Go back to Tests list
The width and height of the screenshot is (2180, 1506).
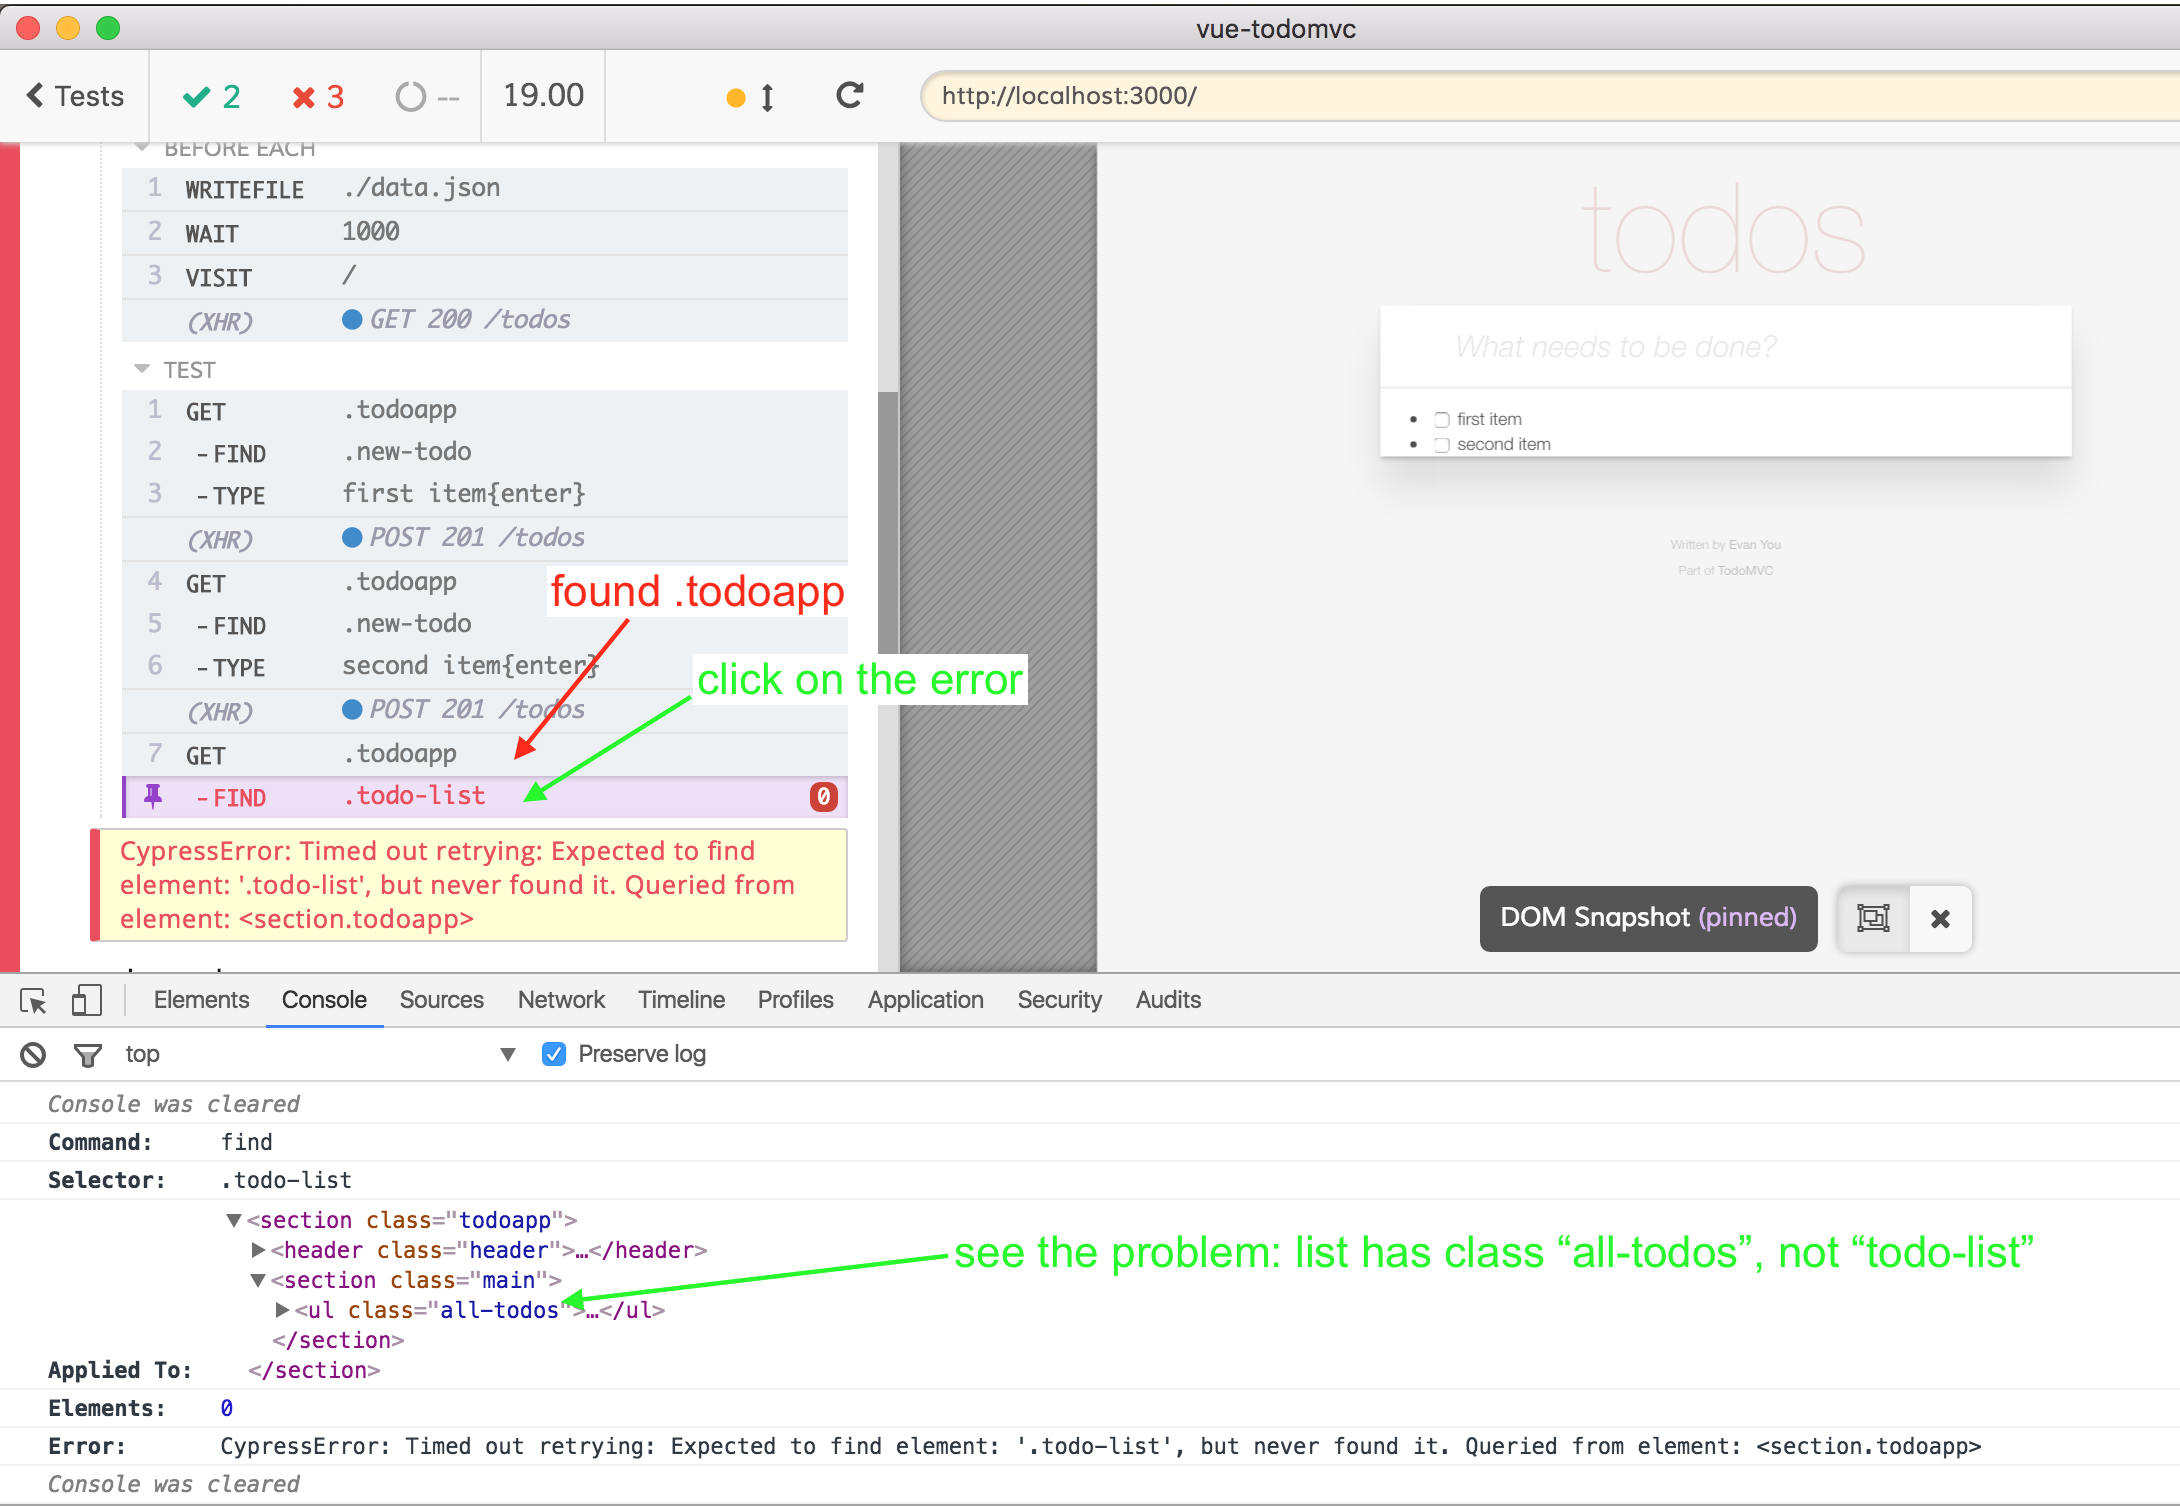click(75, 96)
